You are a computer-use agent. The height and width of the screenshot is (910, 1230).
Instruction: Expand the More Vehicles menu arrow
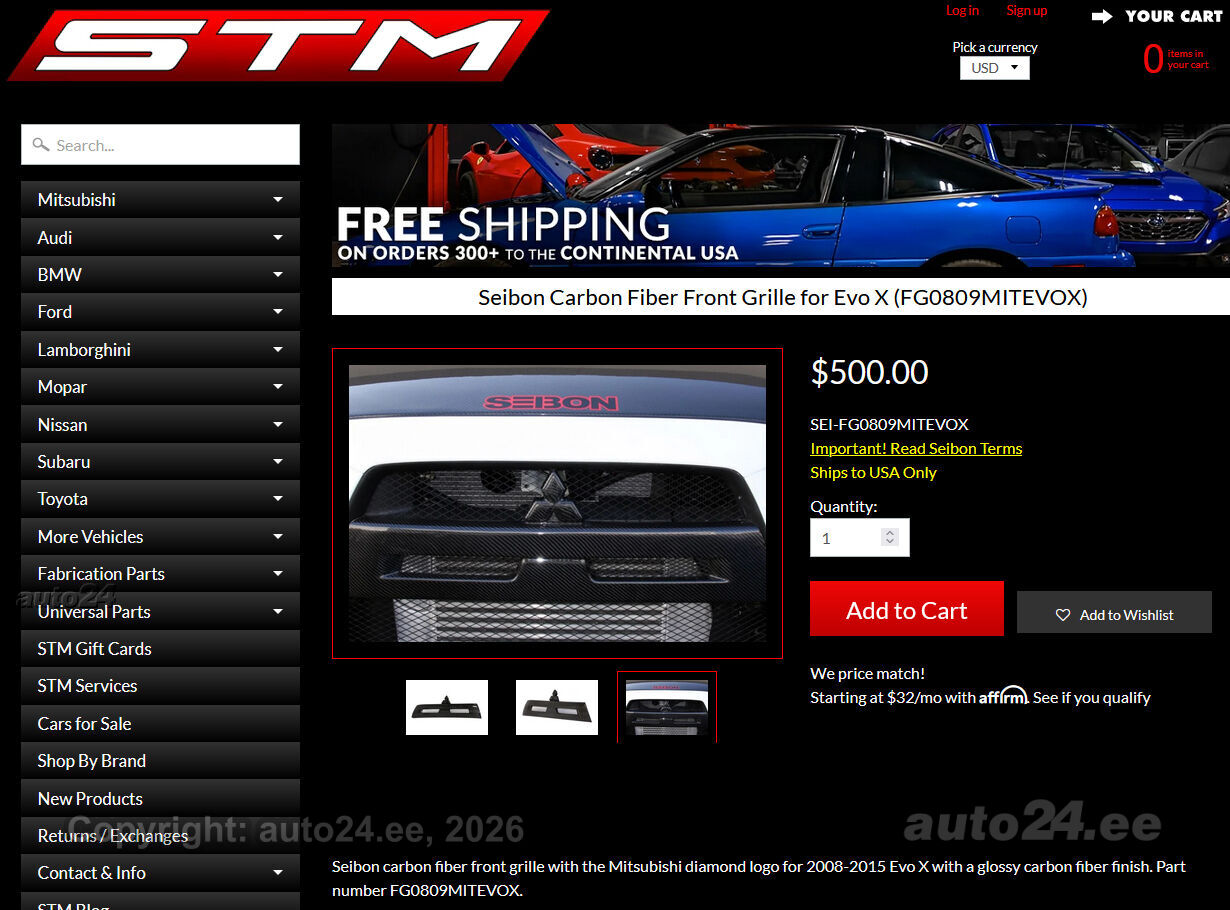point(278,537)
